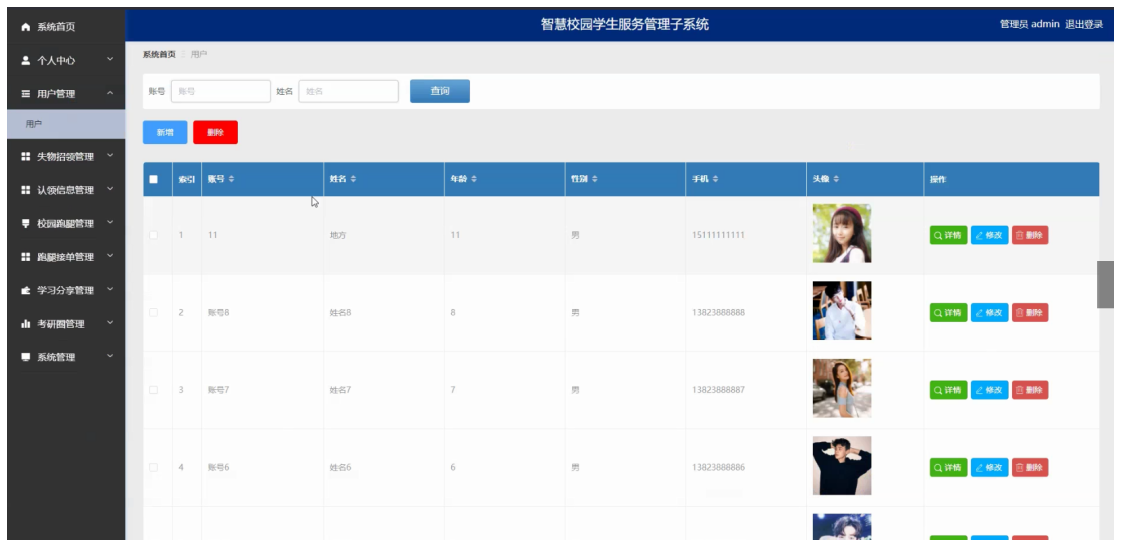Click the grid icon beside 认领信息管理
Screen dimensions: 1143x555
coord(26,190)
